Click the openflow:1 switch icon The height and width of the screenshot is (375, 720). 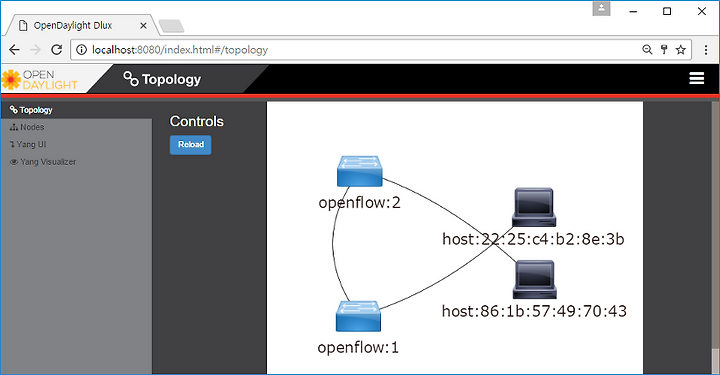(x=359, y=316)
